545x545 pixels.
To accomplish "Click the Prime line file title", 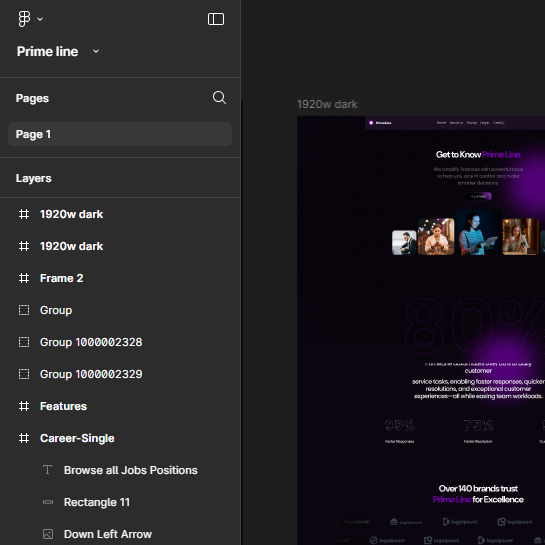I will pos(48,51).
